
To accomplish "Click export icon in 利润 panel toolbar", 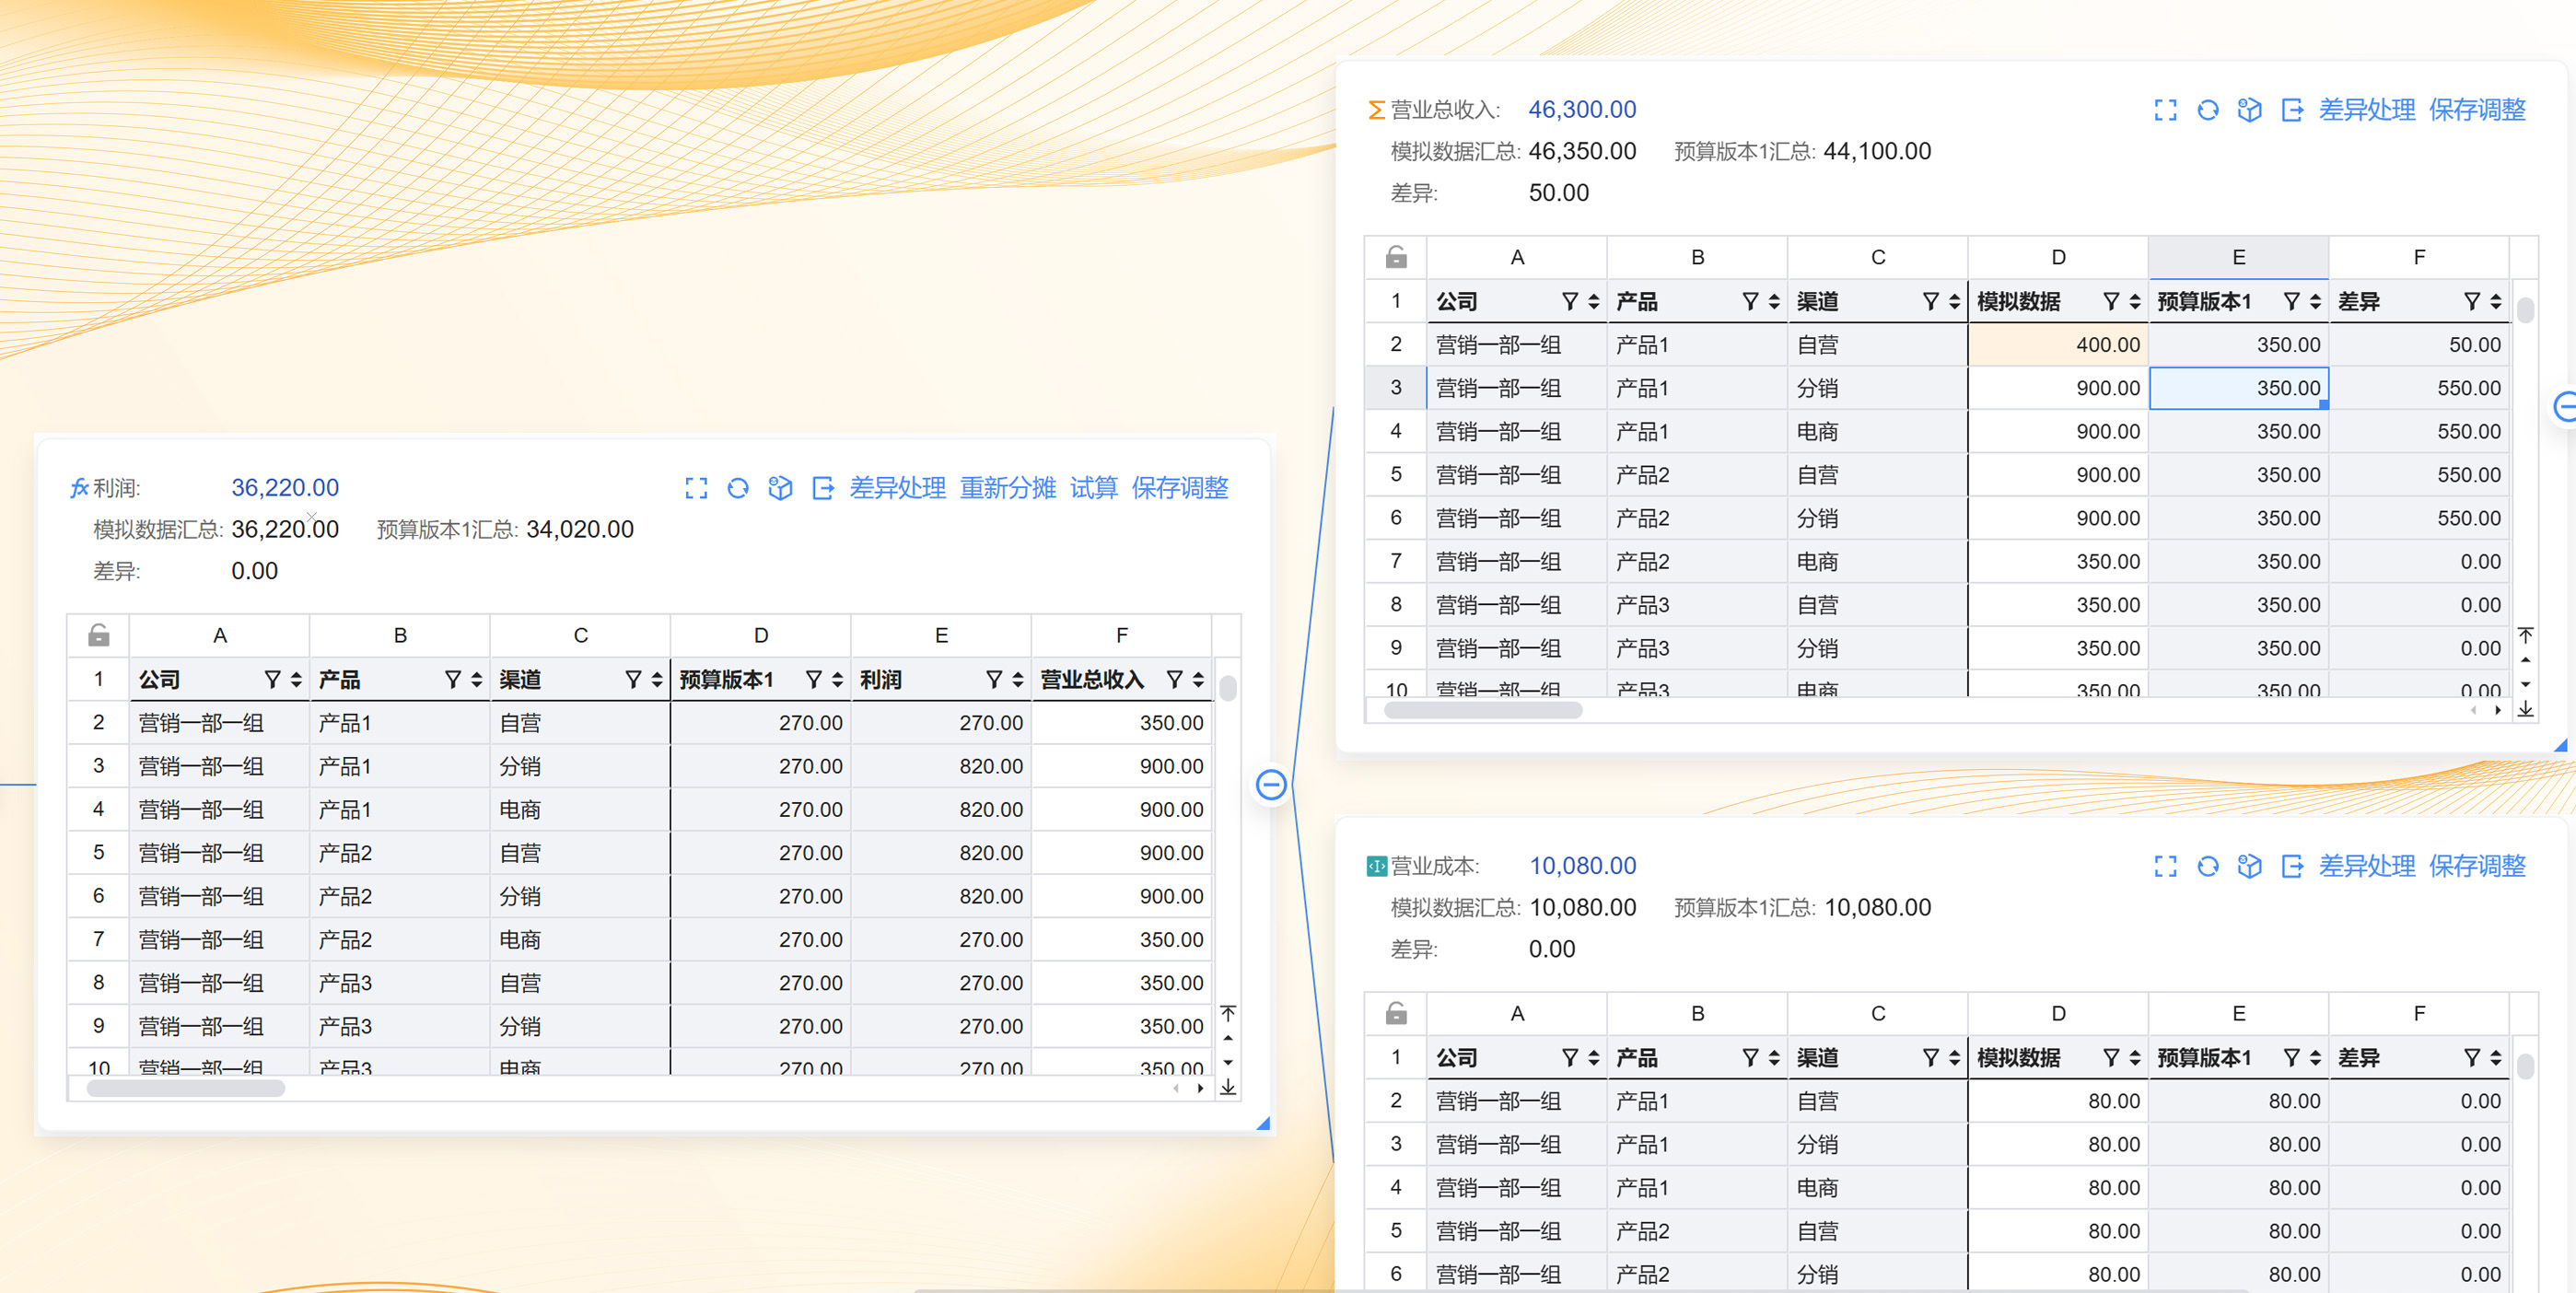I will click(x=822, y=488).
